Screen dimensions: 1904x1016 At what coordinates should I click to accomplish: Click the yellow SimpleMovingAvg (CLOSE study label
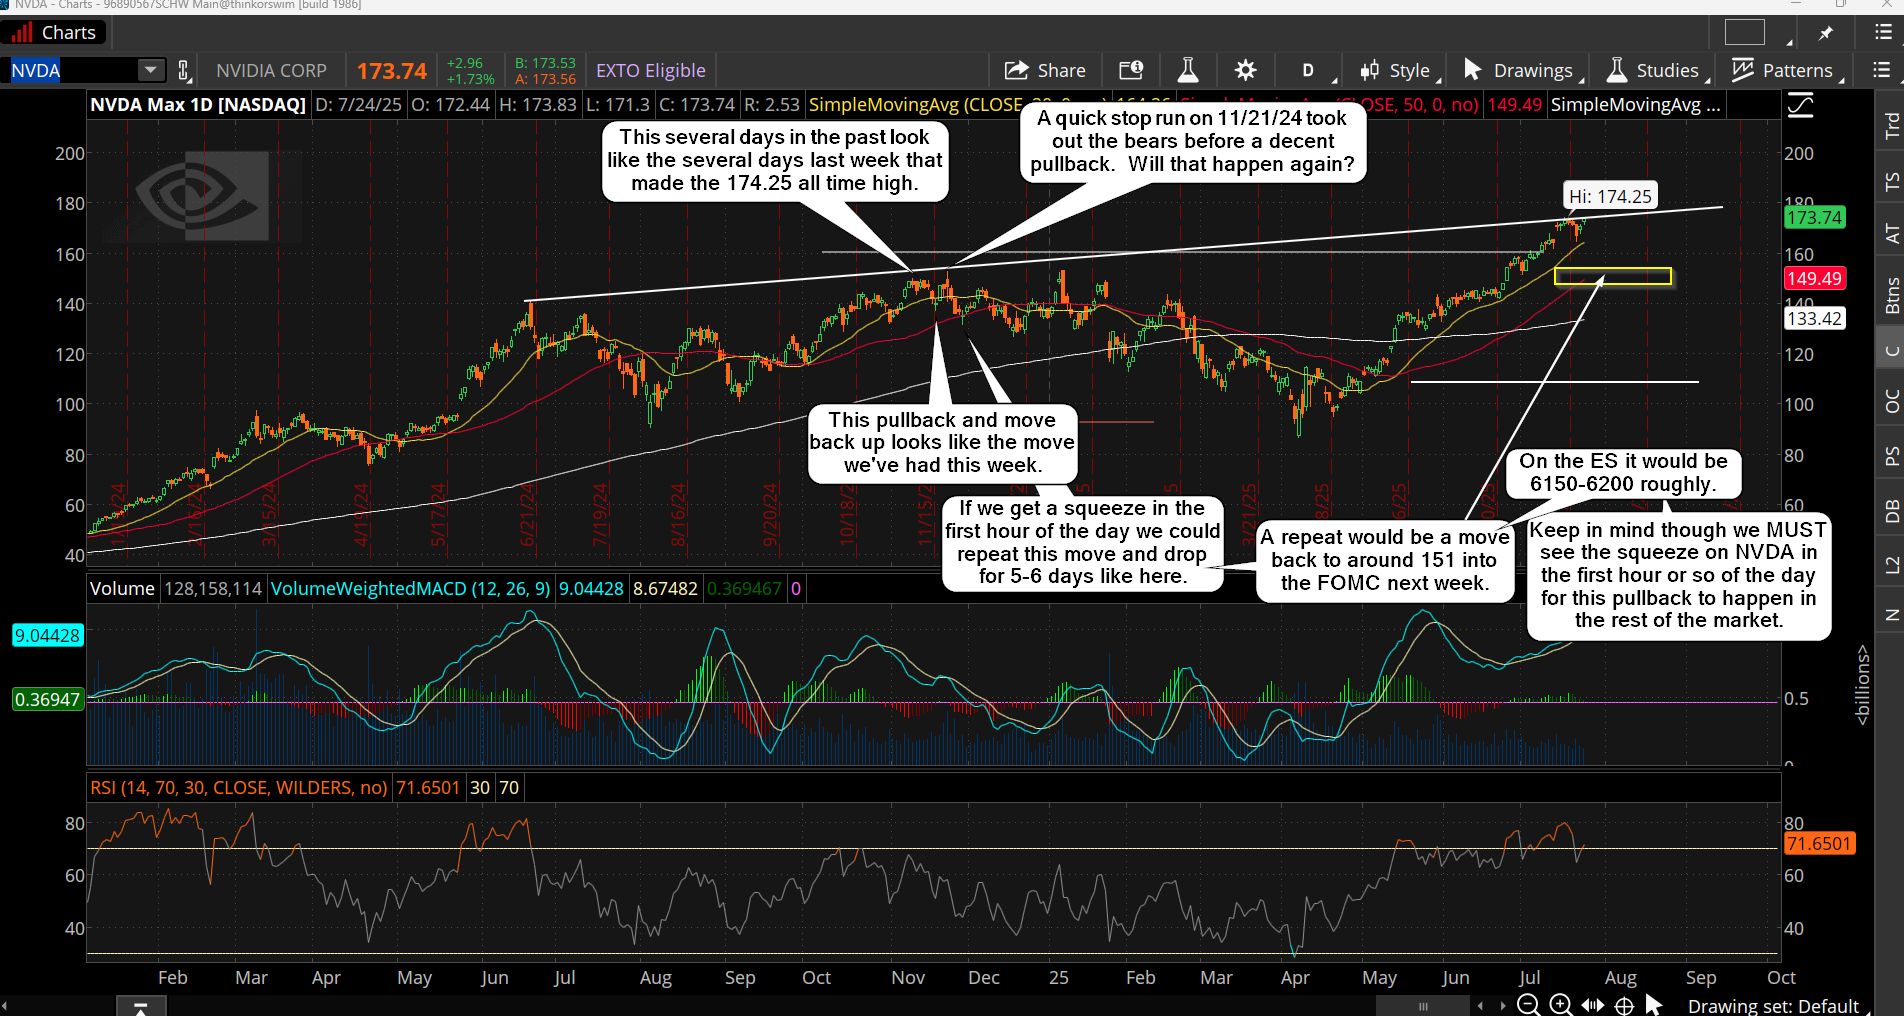pos(915,104)
